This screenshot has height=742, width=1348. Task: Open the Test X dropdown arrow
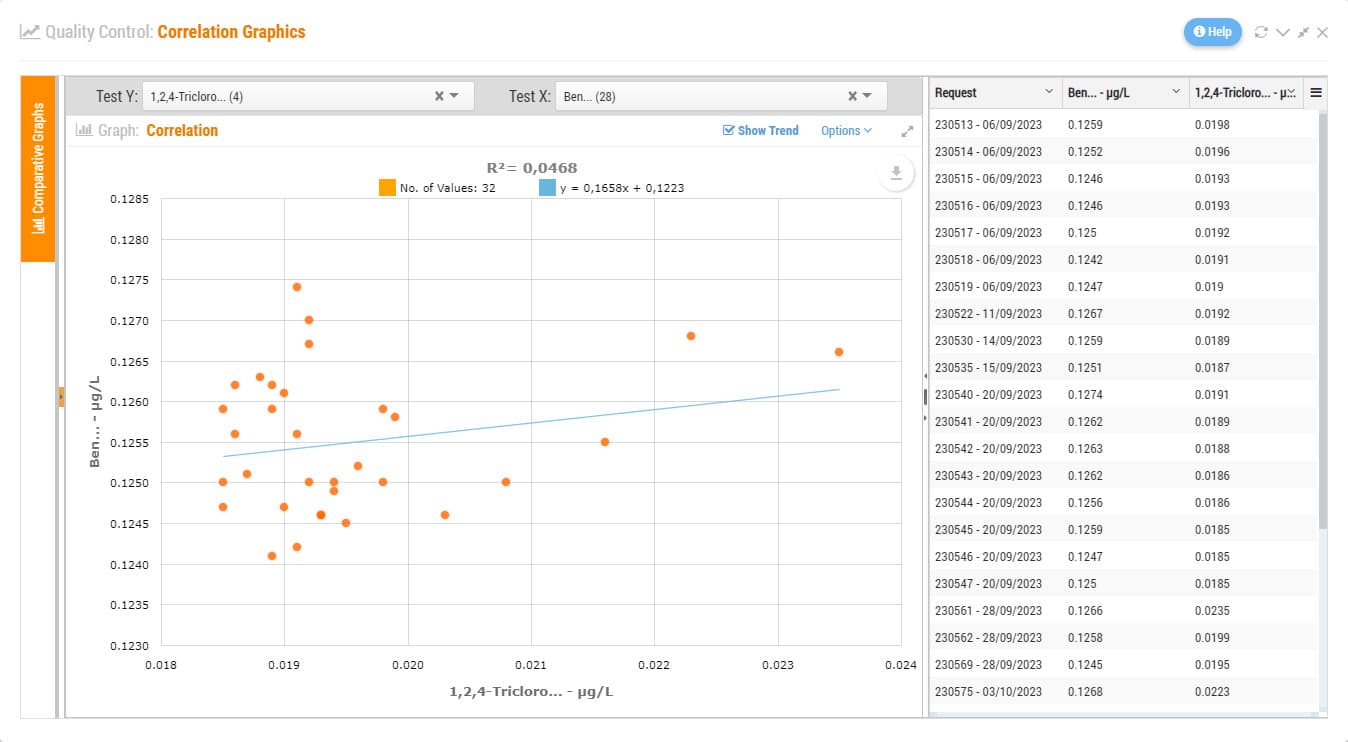point(868,96)
